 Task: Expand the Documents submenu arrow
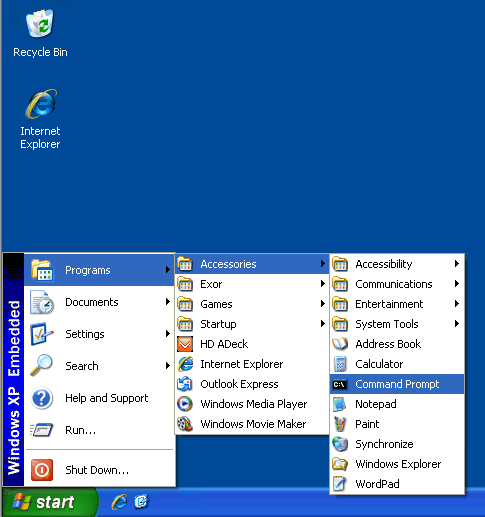tap(168, 302)
